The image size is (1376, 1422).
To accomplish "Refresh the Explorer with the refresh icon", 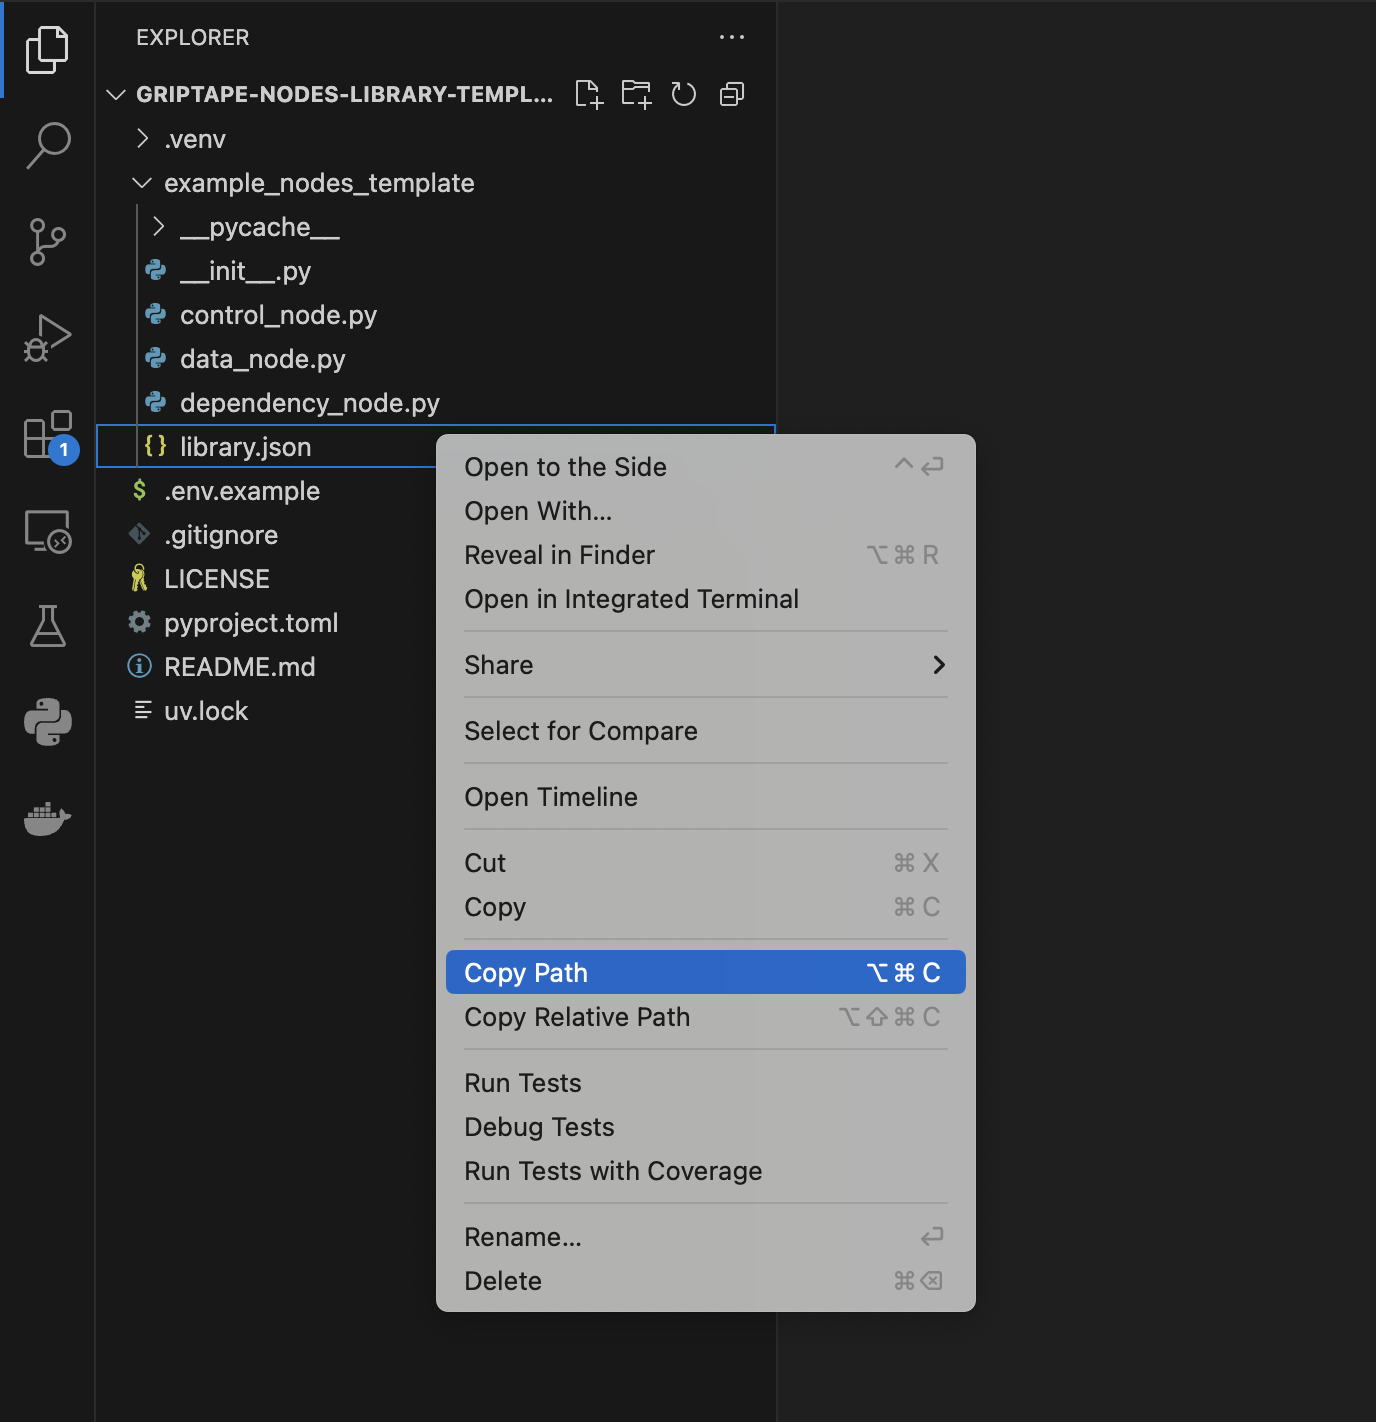I will (x=684, y=94).
